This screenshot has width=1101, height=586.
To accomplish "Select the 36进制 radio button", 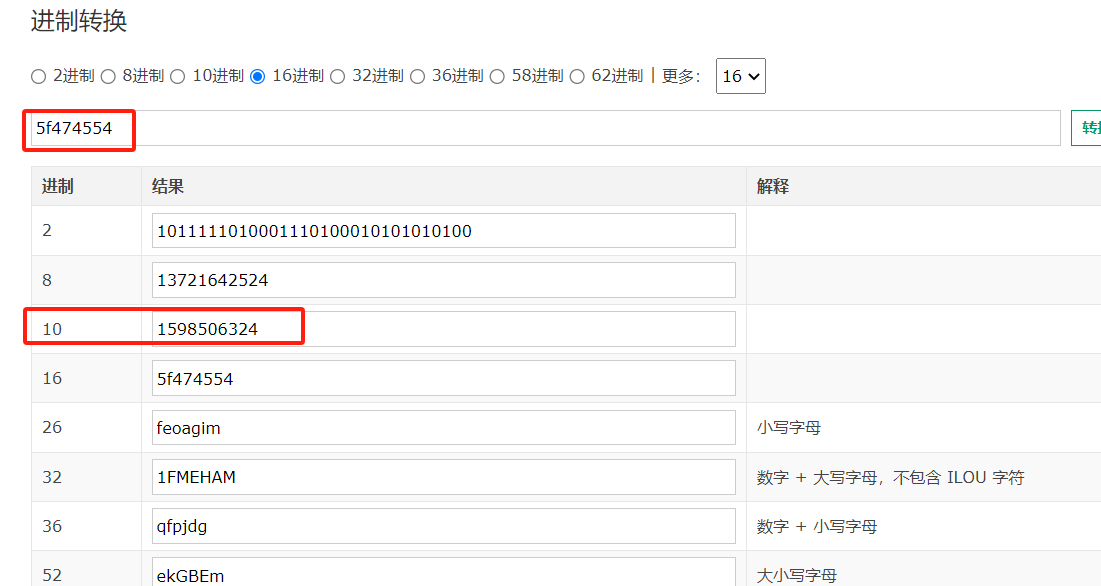I will [x=418, y=76].
